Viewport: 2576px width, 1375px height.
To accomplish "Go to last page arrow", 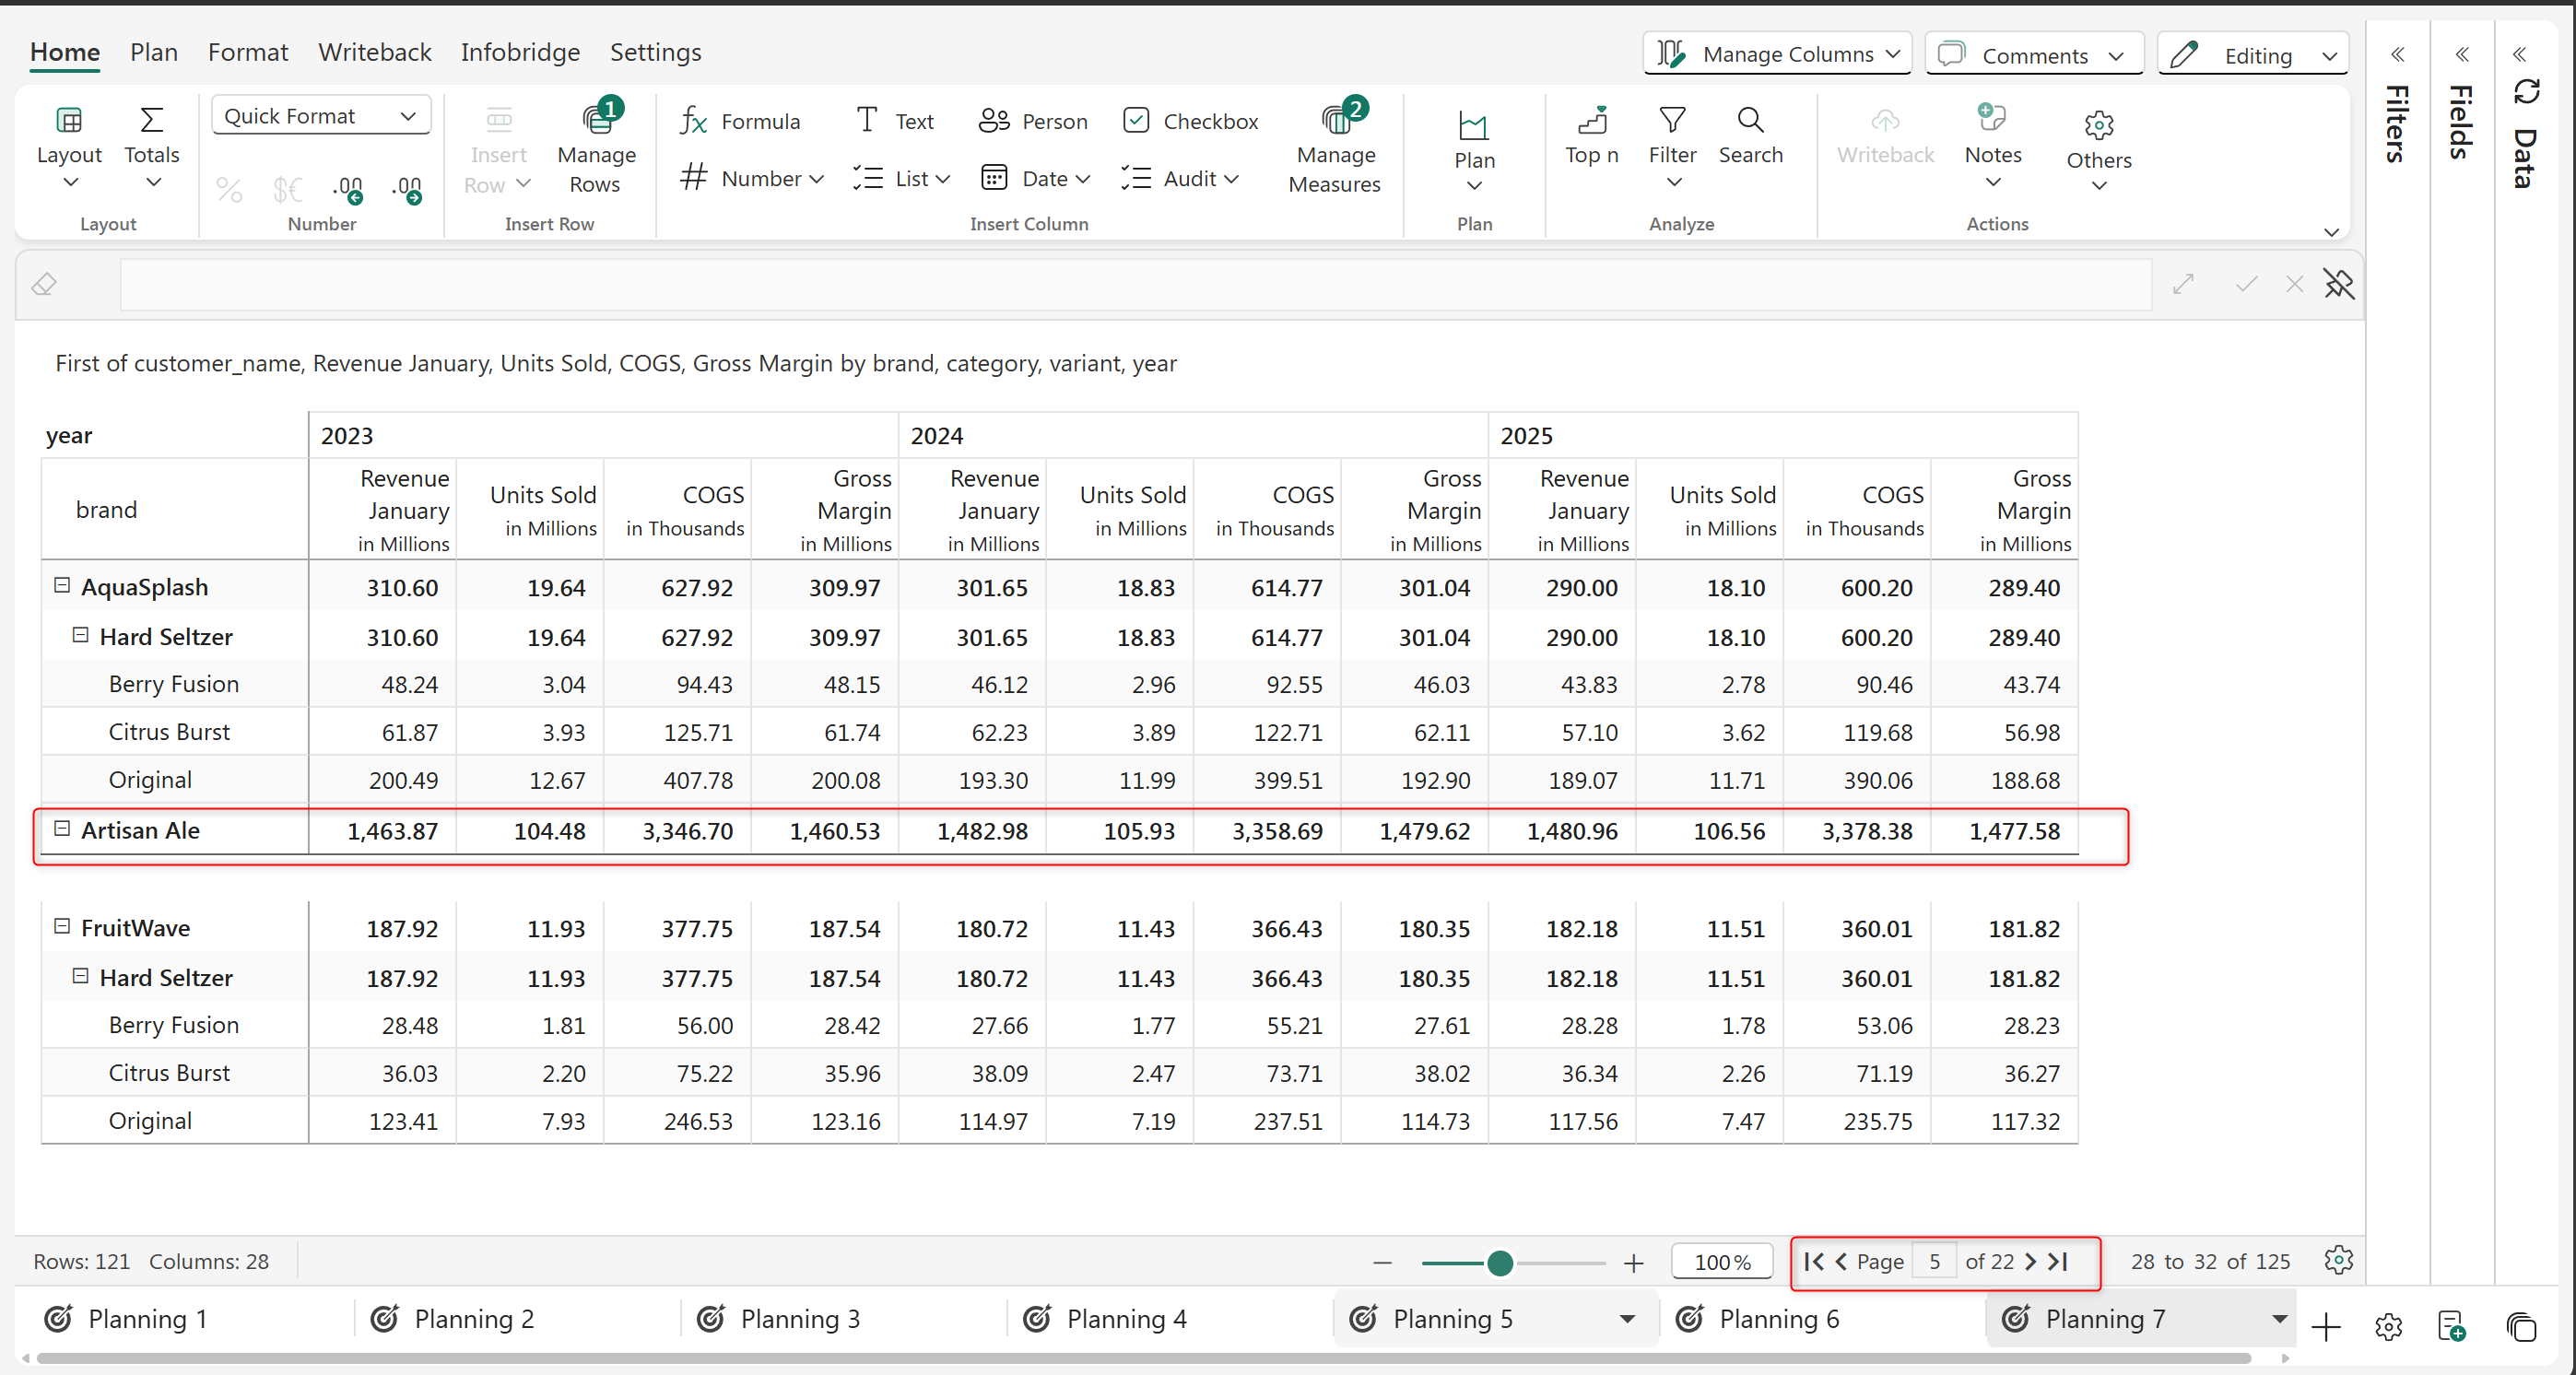I will point(2059,1262).
